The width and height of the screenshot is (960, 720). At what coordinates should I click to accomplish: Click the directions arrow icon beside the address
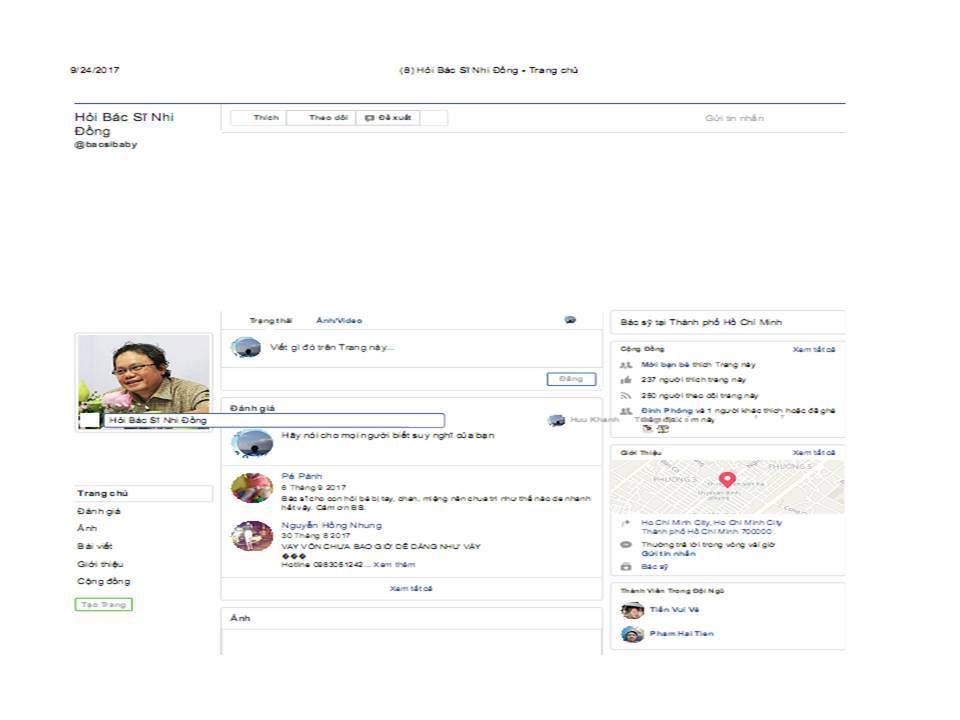[x=626, y=523]
